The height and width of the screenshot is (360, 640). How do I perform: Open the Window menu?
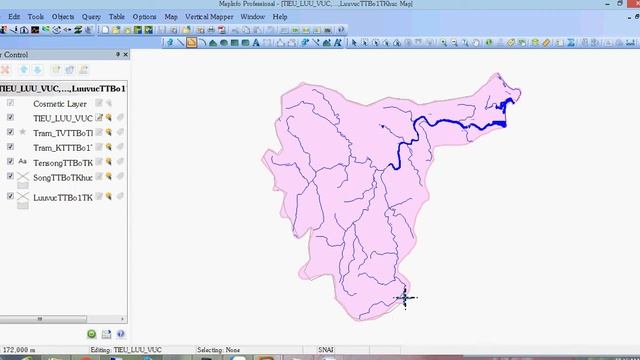[253, 17]
